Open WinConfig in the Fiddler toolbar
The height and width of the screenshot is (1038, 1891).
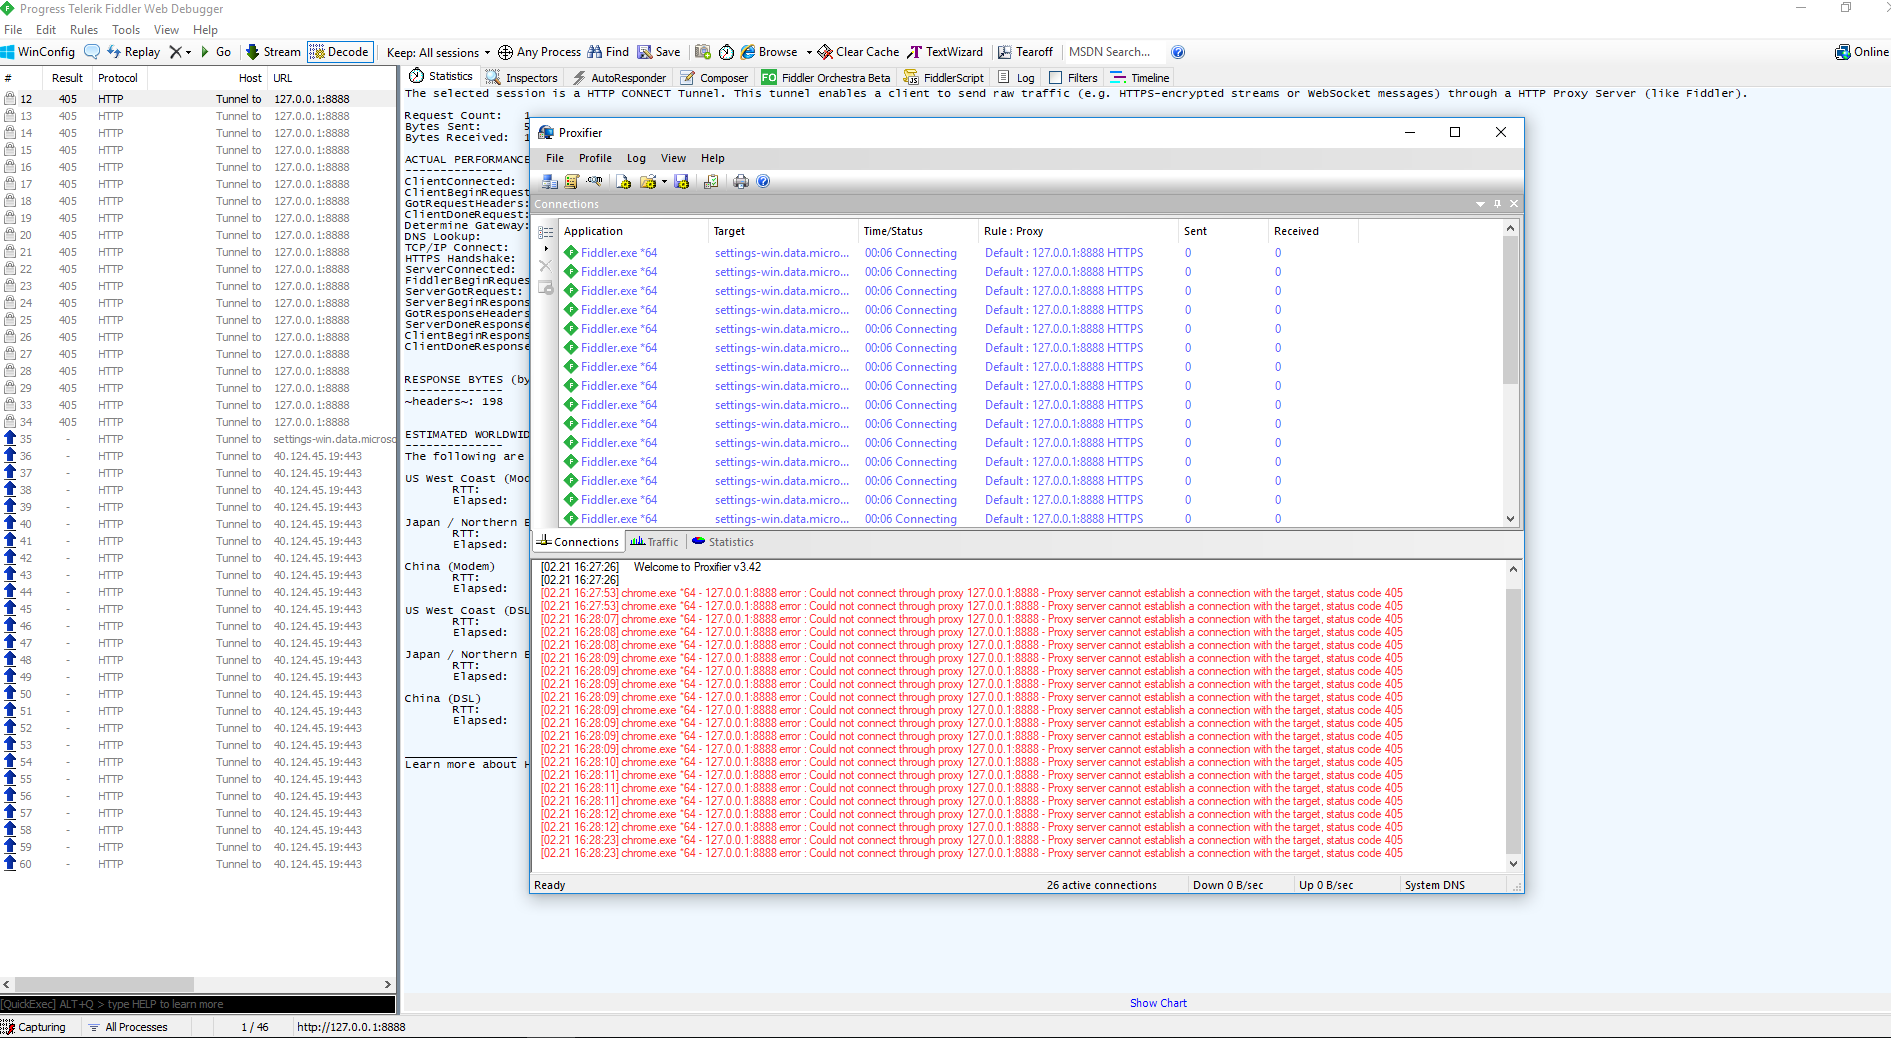point(38,52)
